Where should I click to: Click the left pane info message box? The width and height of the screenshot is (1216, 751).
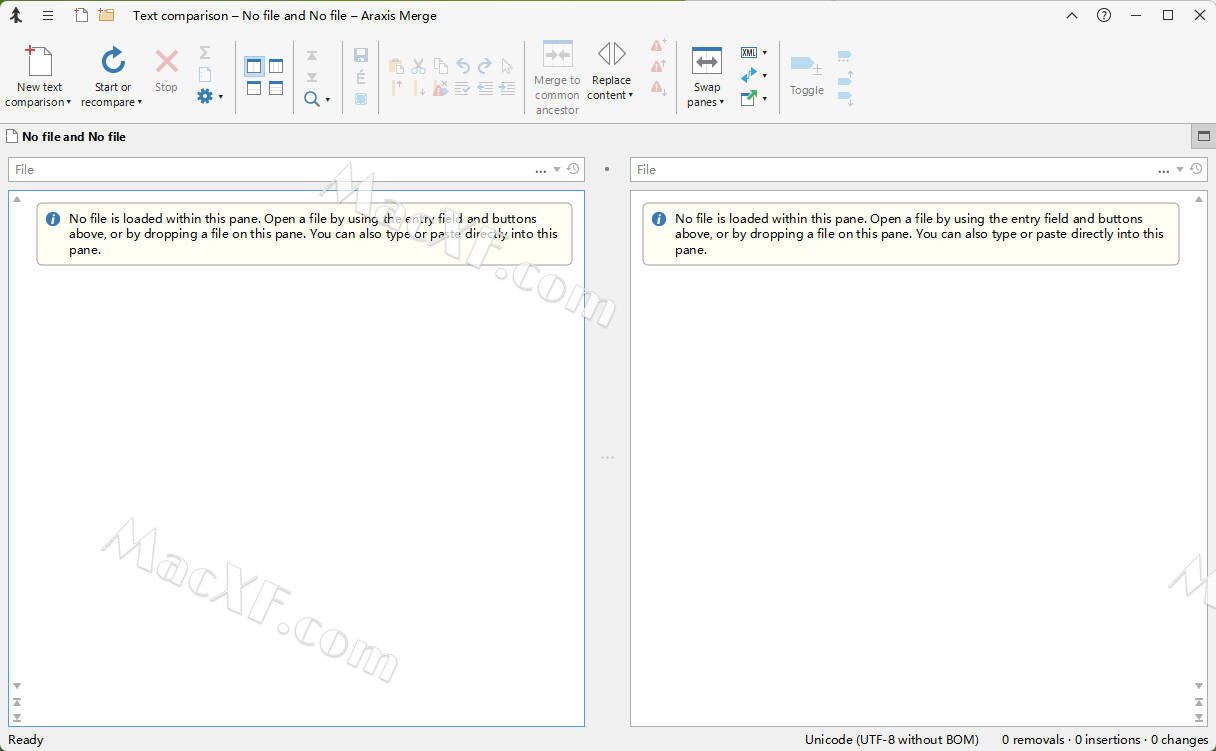tap(304, 234)
